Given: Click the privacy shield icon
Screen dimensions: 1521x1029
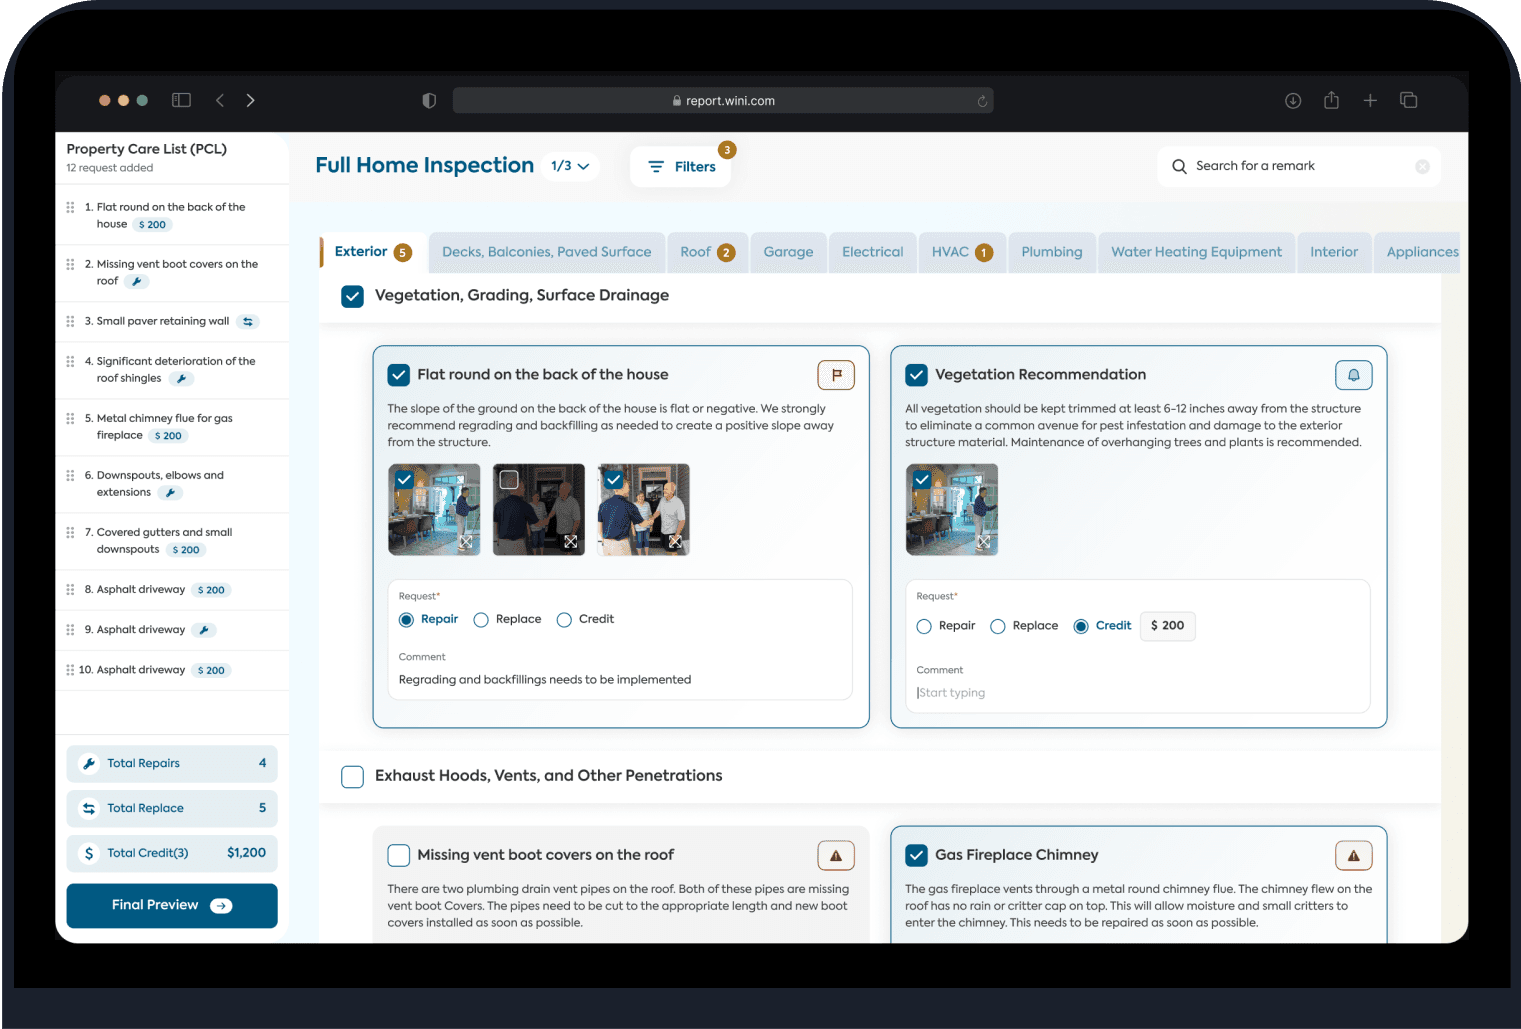Looking at the screenshot, I should click(429, 100).
